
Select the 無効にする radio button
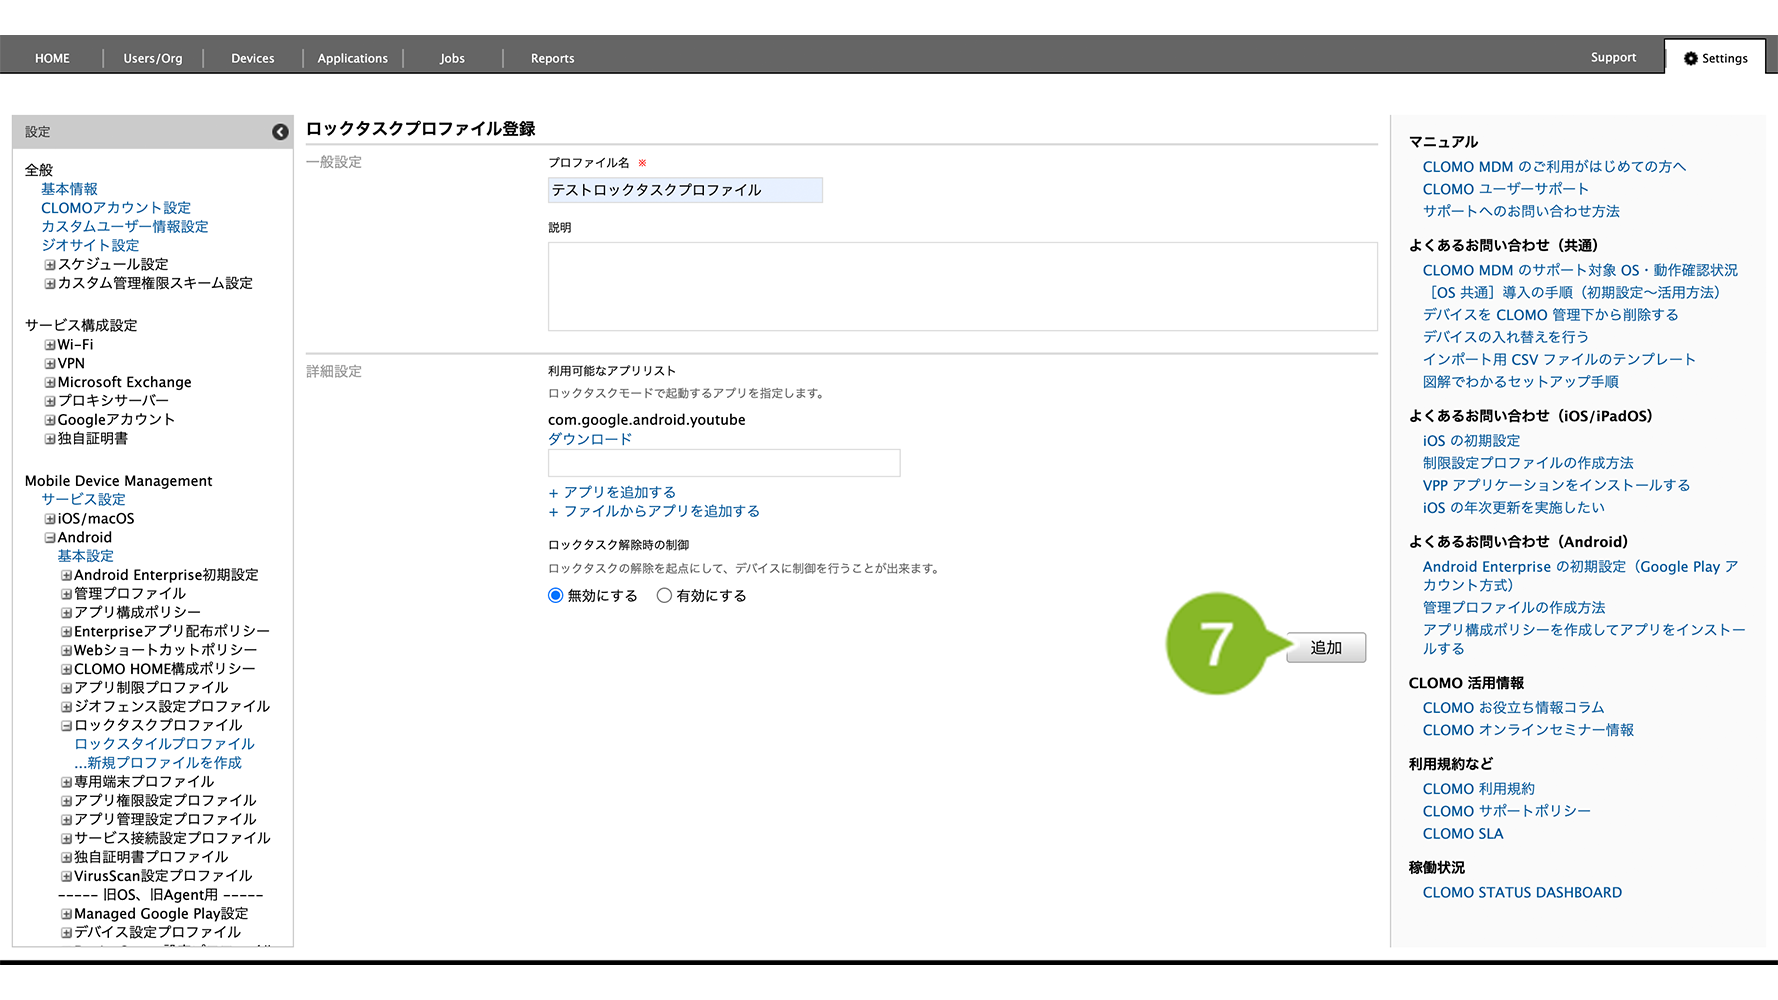(x=556, y=596)
